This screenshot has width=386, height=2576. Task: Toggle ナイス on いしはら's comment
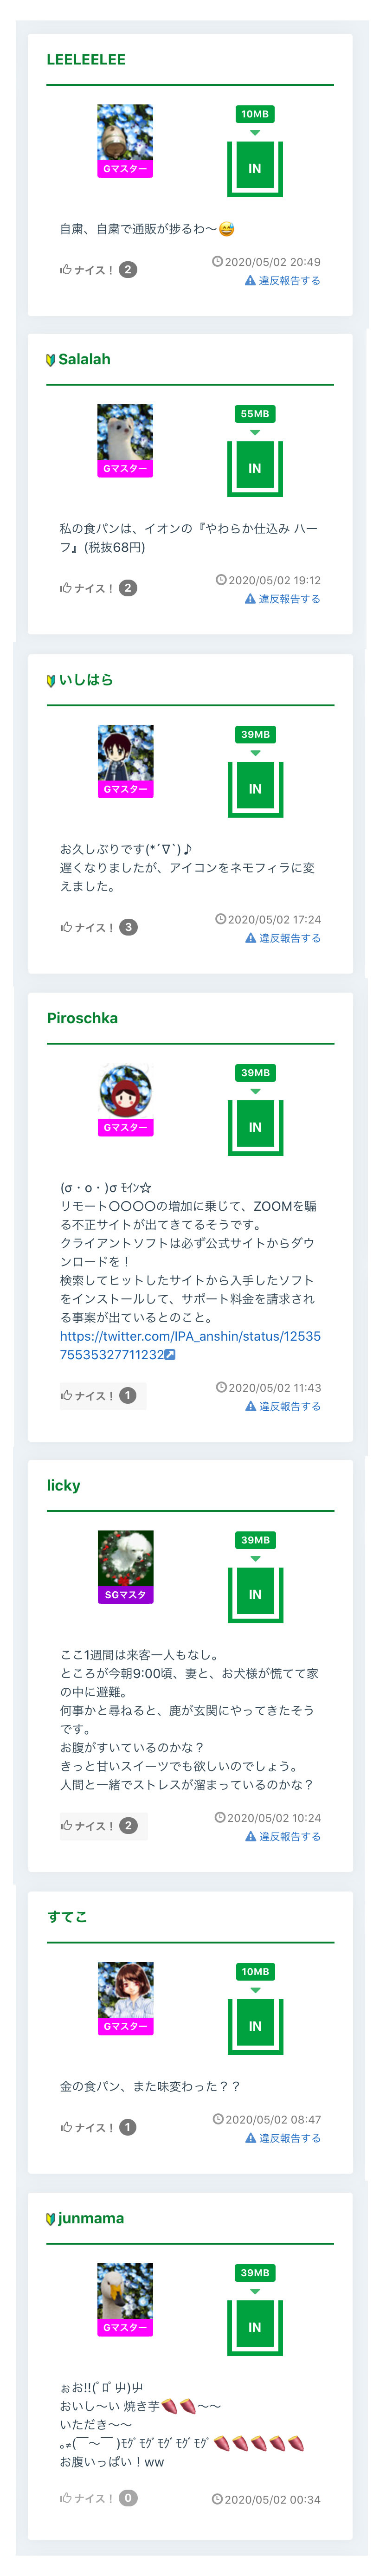[x=87, y=927]
